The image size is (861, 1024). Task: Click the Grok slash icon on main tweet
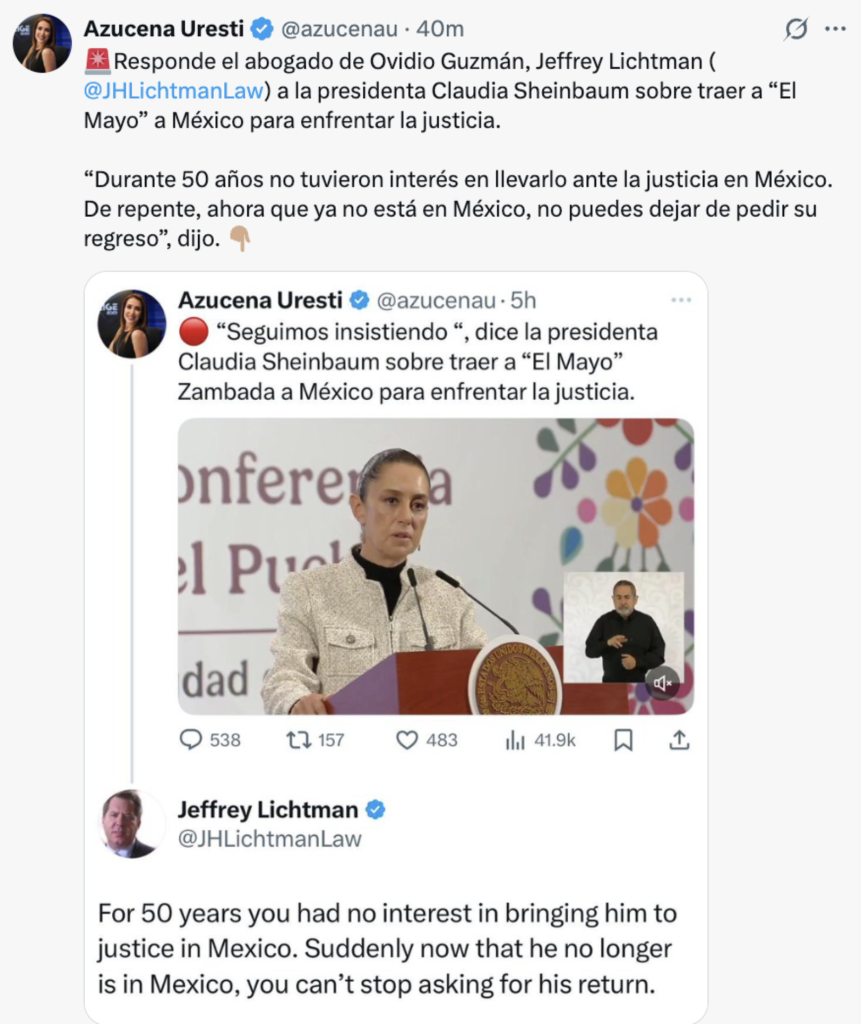coord(796,29)
